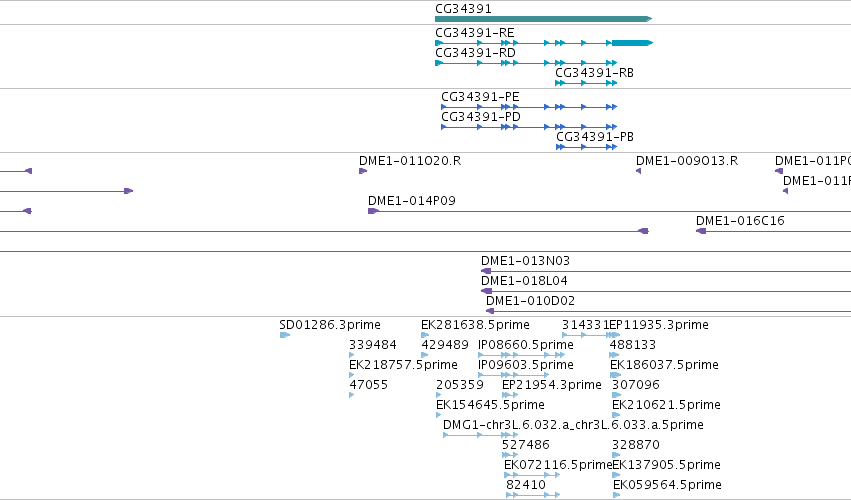
Task: Select the DME1-013N03 clone label
Action: coord(525,261)
